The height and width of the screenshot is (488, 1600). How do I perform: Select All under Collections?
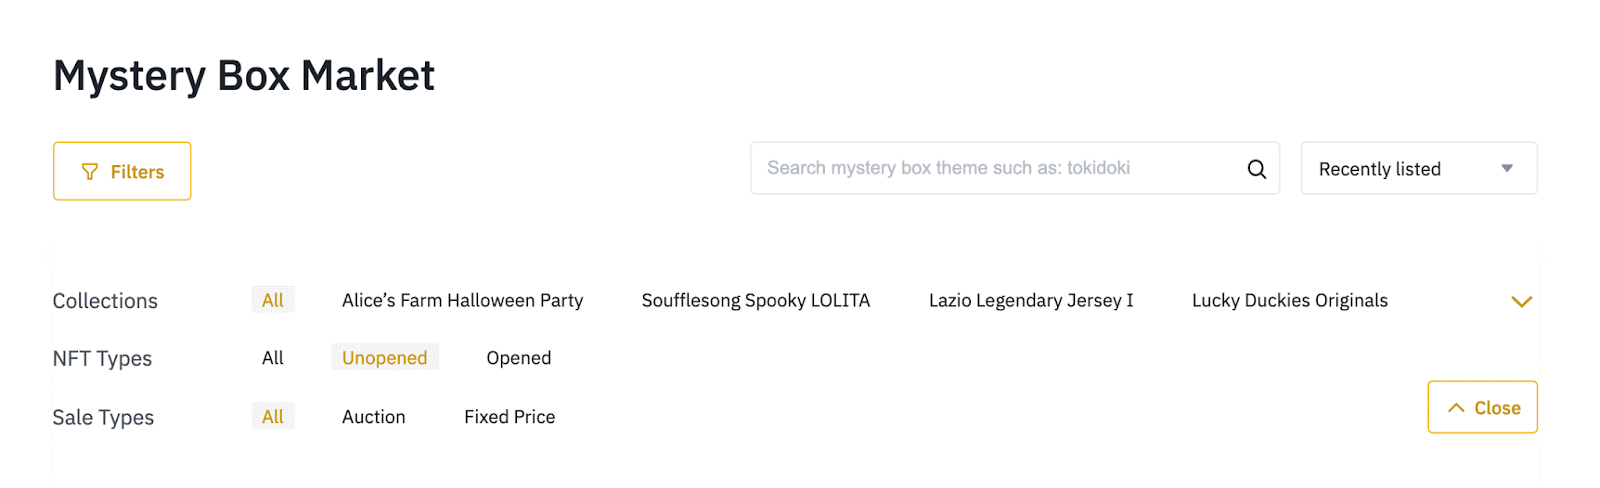click(x=273, y=300)
